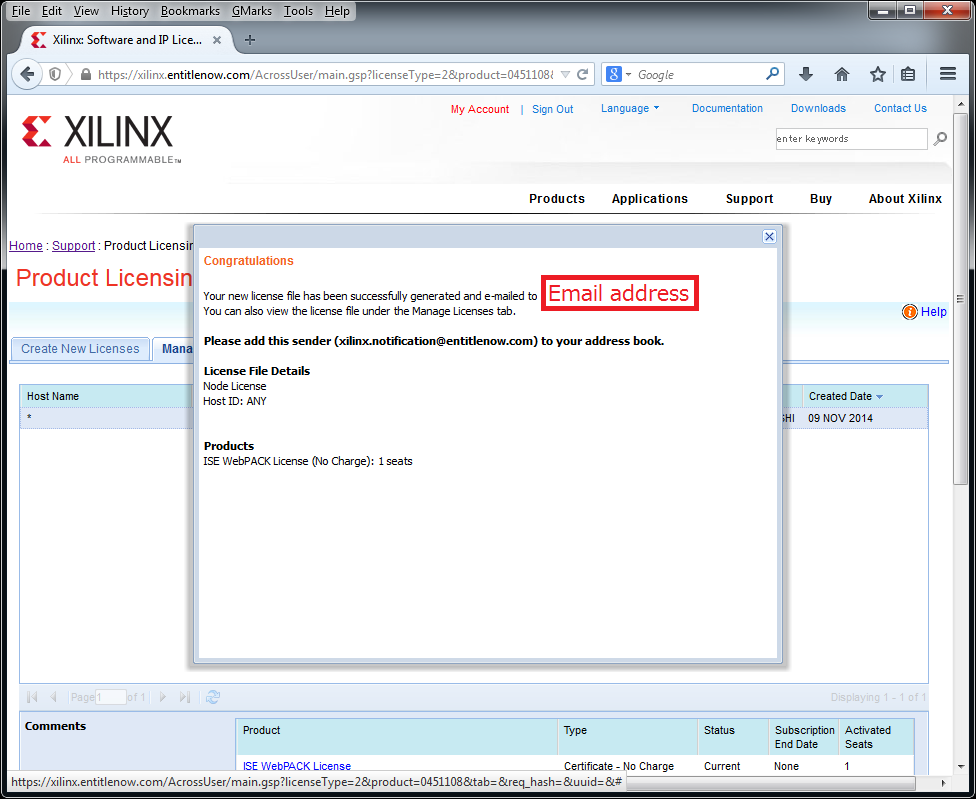Open the Support navigation item
This screenshot has width=976, height=799.
749,199
